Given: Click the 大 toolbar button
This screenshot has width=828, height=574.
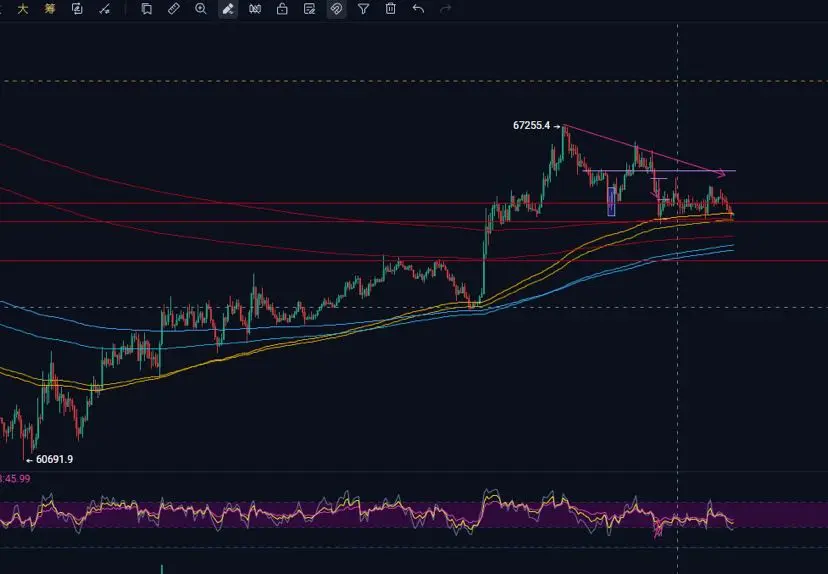Looking at the screenshot, I should (x=23, y=8).
